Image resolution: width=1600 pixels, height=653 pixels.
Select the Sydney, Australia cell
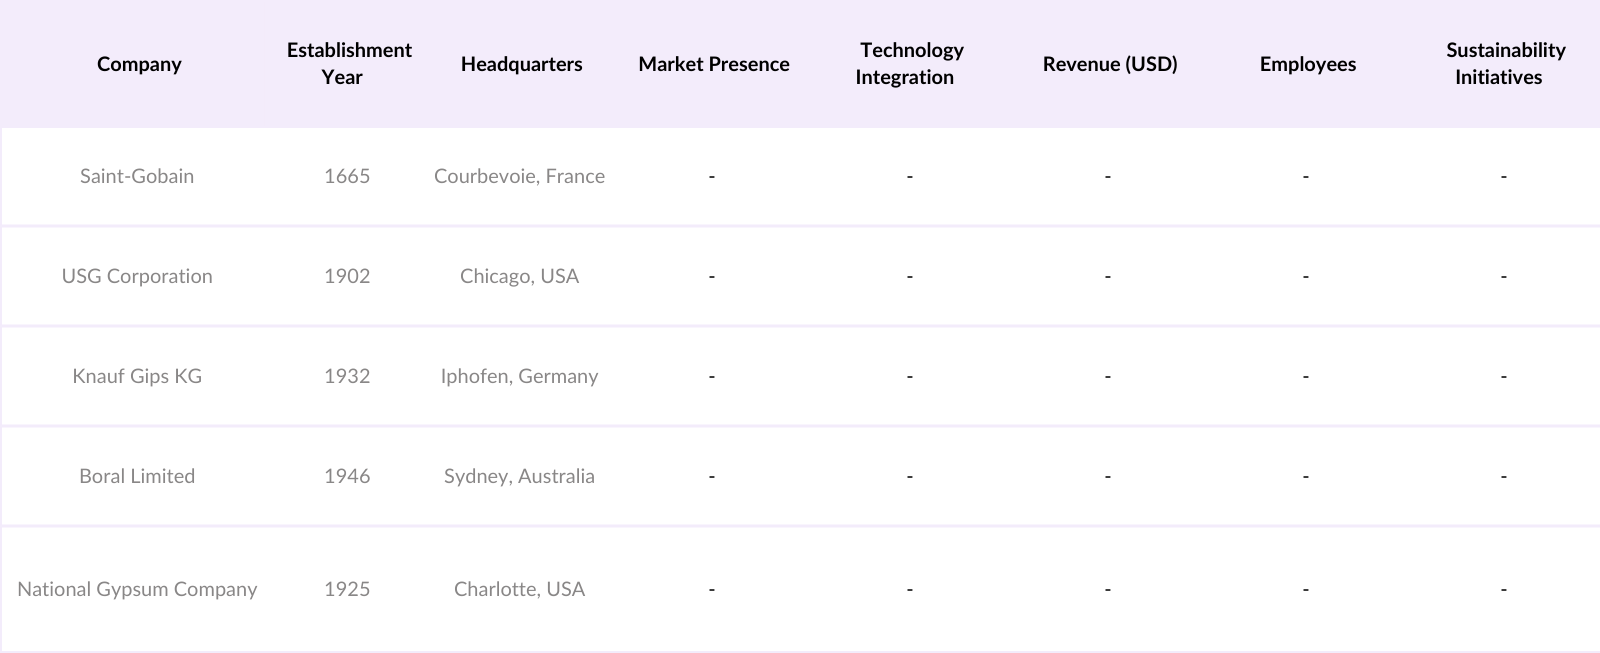[x=519, y=476]
